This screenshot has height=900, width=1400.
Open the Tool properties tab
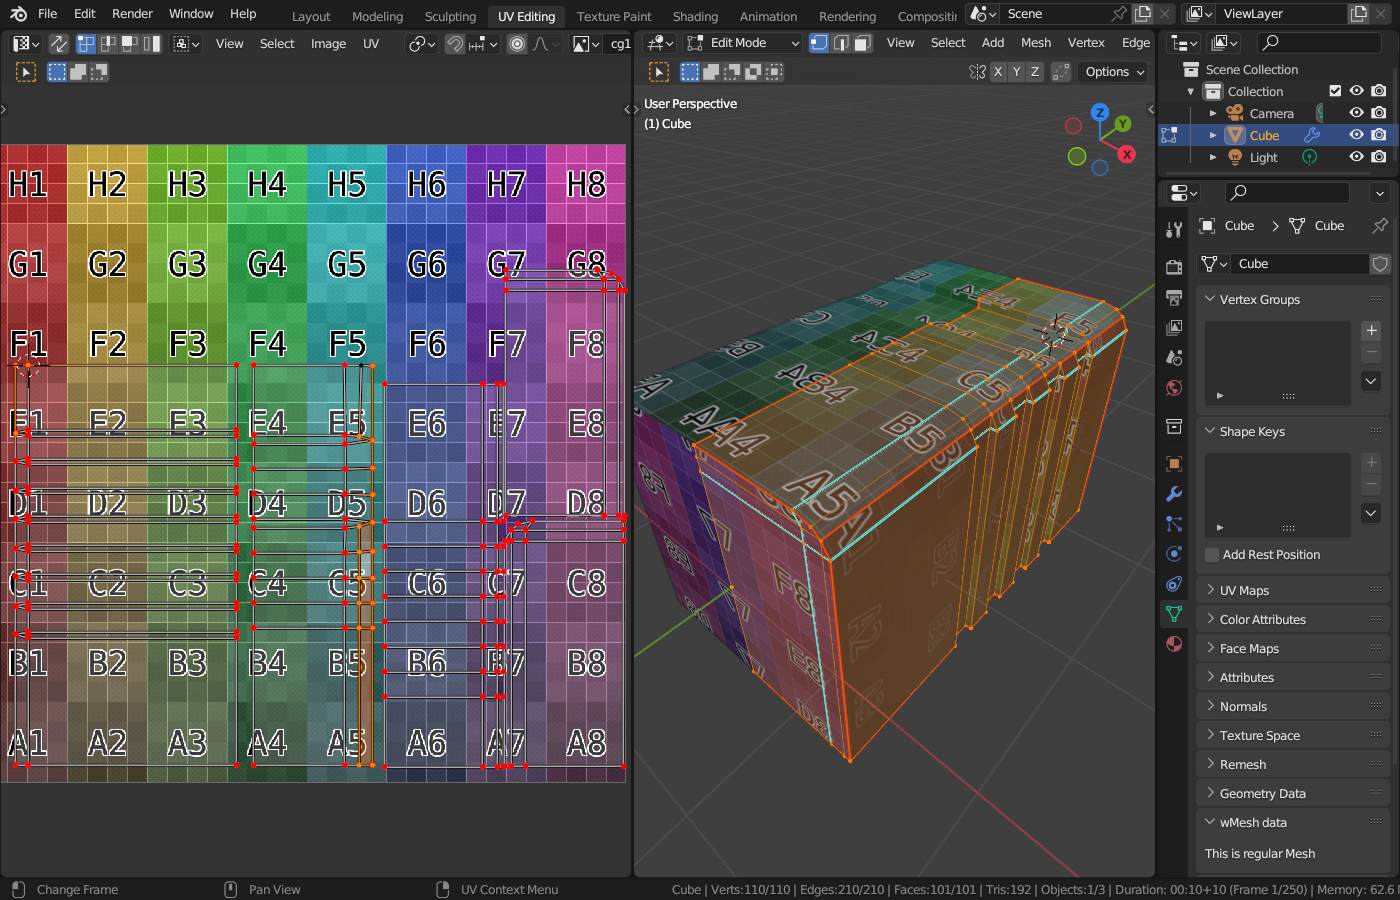coord(1174,231)
